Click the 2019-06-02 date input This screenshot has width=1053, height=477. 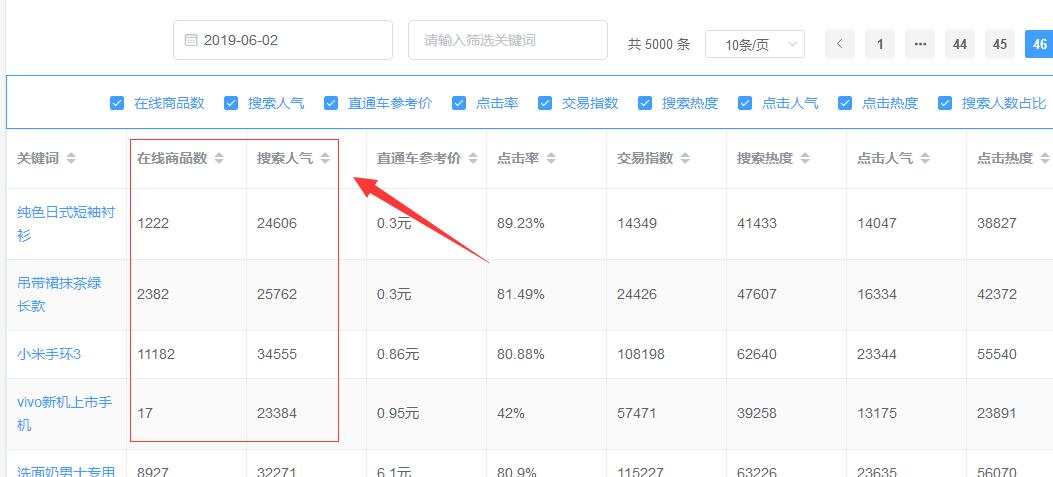point(283,40)
